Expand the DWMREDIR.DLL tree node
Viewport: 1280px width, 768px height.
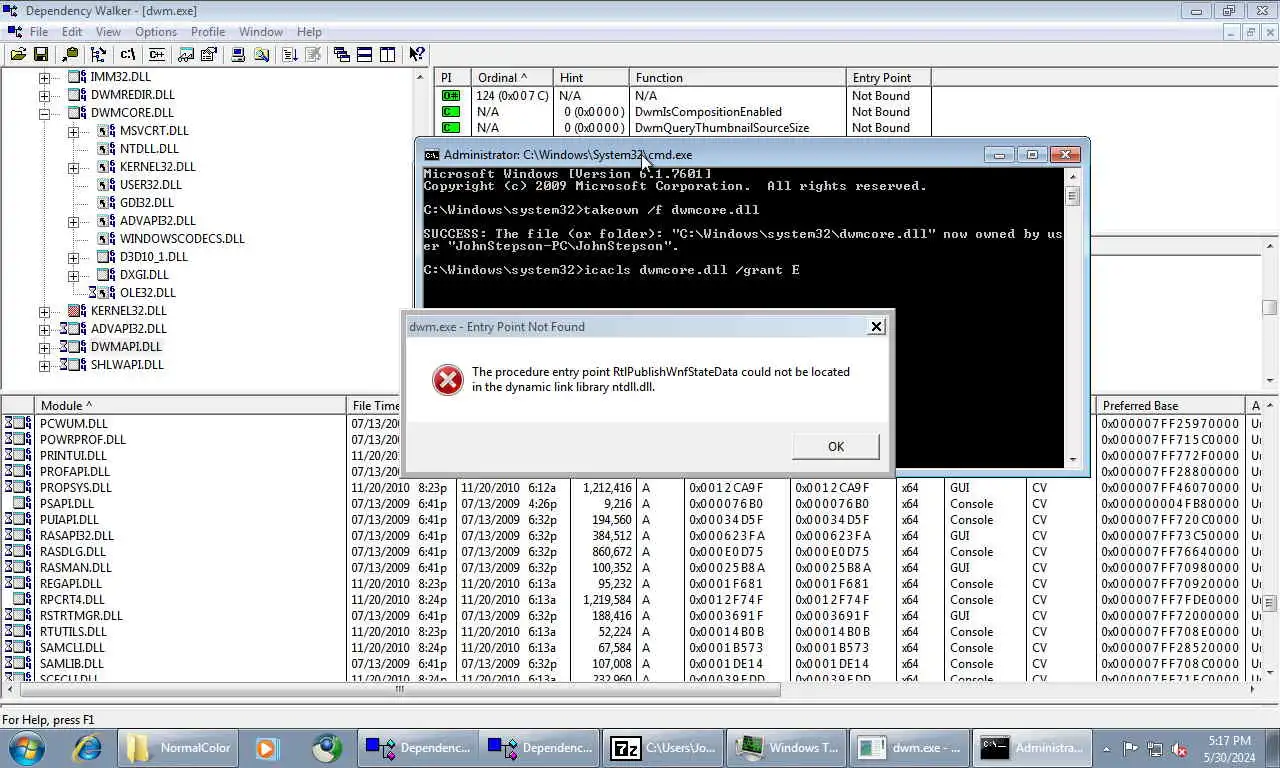(44, 95)
